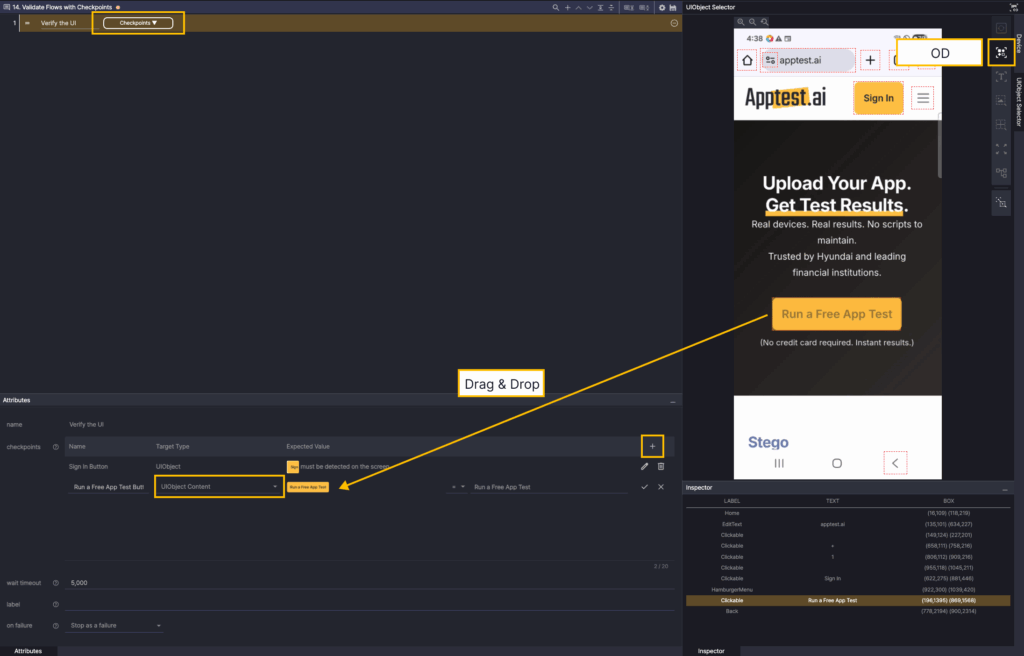Cancel the checkpoint edit with X

(661, 487)
